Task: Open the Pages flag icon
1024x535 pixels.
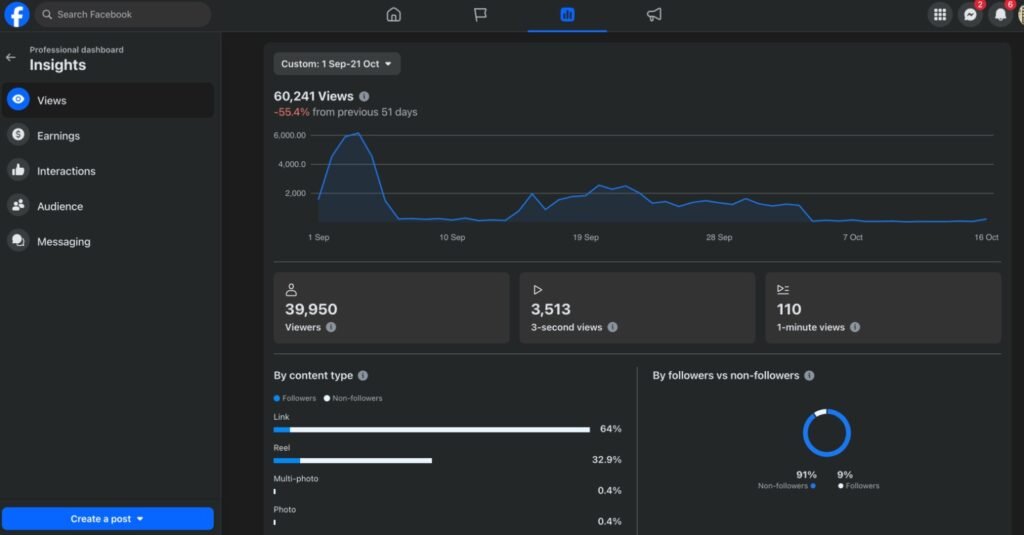Action: coord(480,15)
